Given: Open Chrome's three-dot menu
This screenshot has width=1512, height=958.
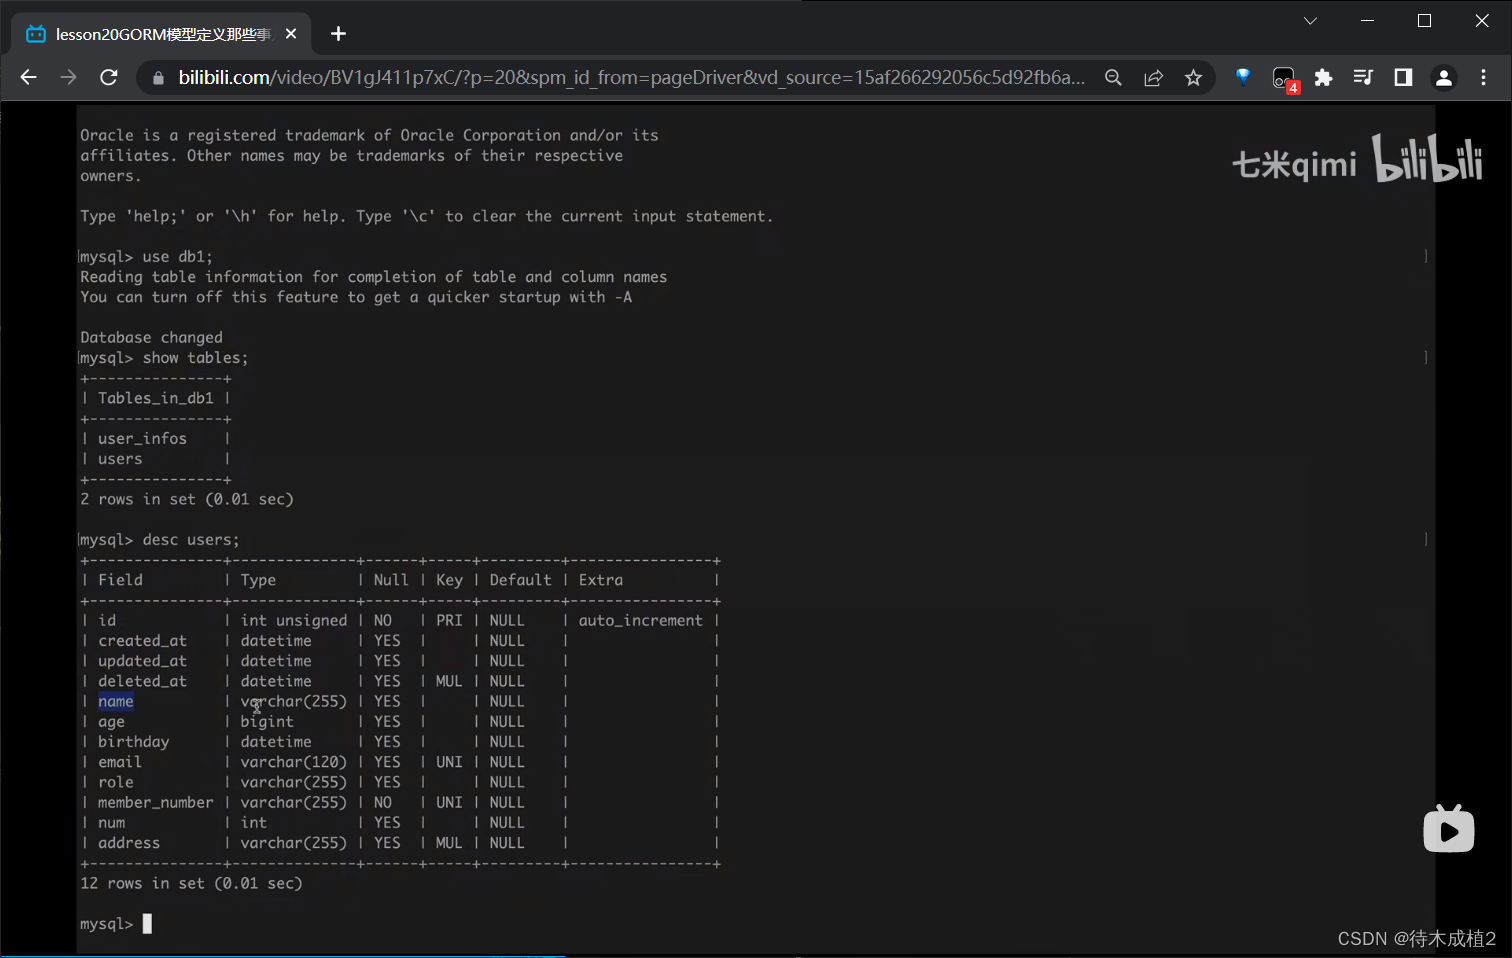Looking at the screenshot, I should point(1483,77).
